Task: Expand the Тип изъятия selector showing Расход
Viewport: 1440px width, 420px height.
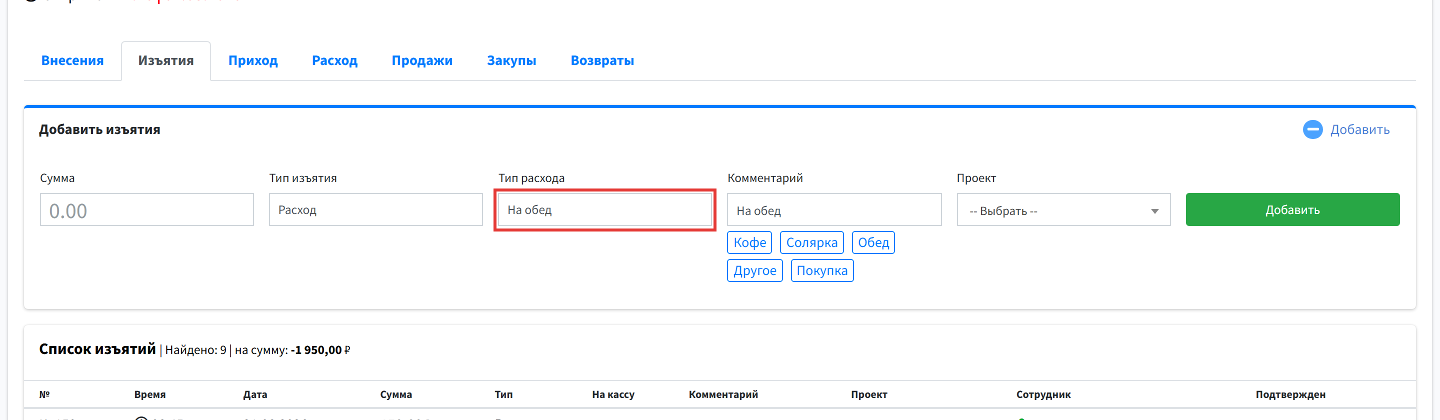Action: pyautogui.click(x=376, y=210)
